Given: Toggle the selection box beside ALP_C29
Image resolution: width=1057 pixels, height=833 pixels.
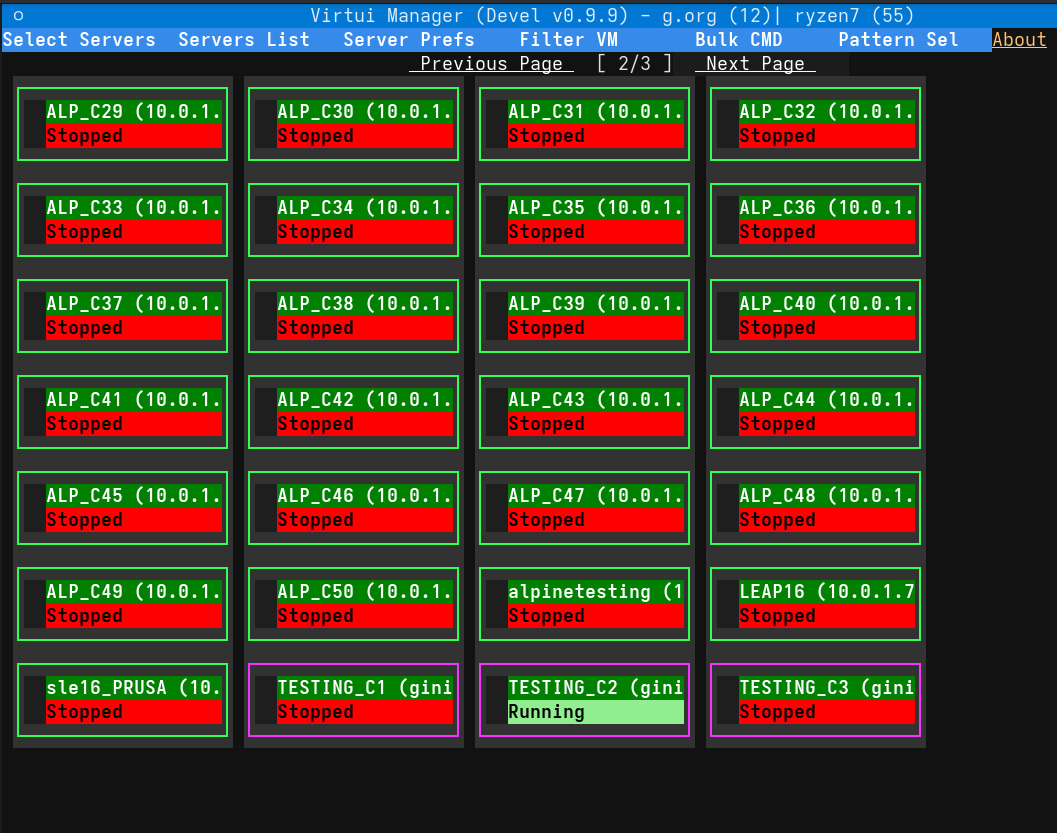Looking at the screenshot, I should click(x=34, y=124).
